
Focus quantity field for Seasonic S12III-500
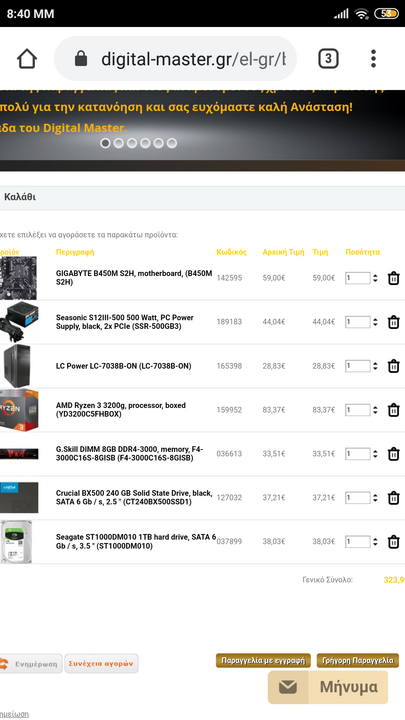click(x=358, y=322)
